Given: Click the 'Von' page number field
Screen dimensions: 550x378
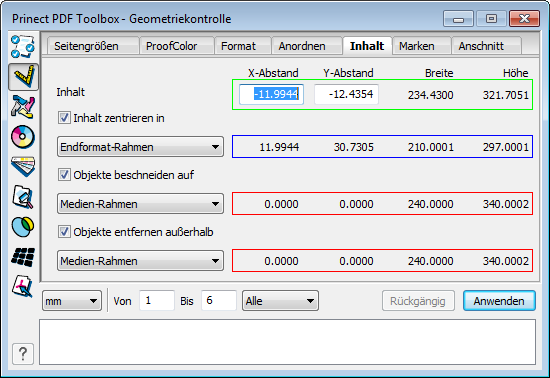Looking at the screenshot, I should [x=157, y=300].
